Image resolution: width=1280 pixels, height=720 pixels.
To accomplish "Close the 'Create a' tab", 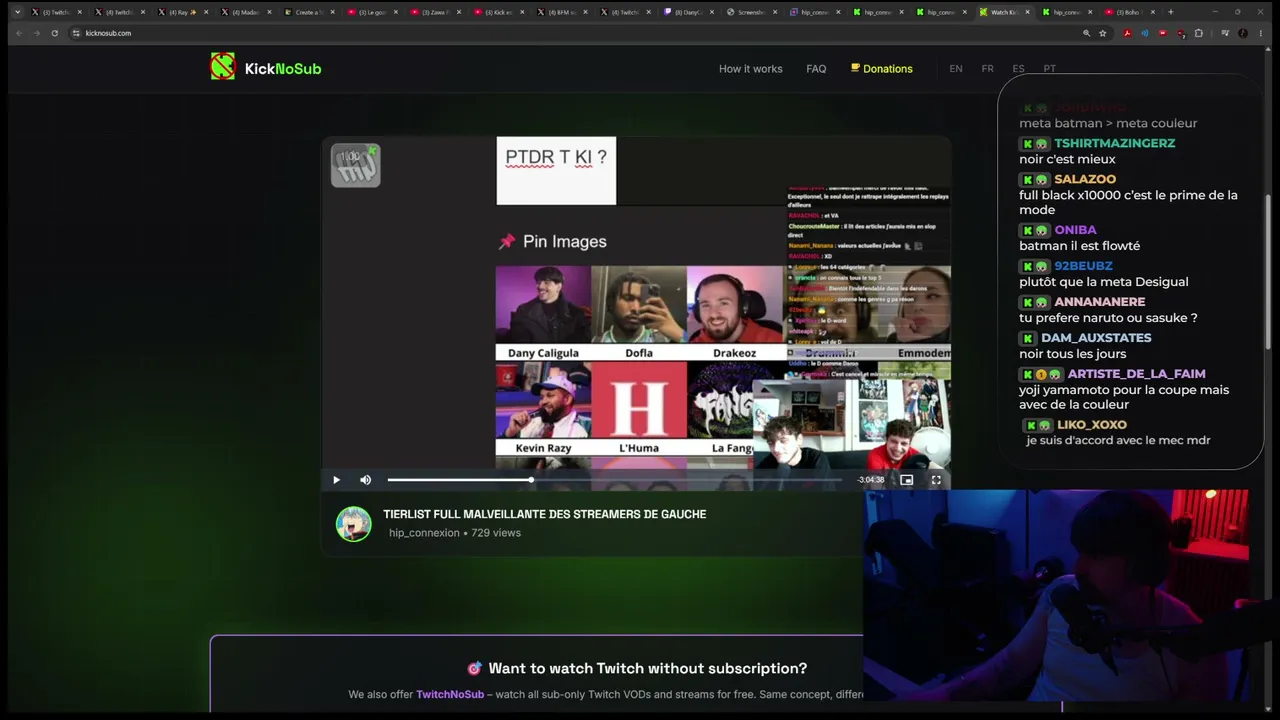I will point(332,12).
